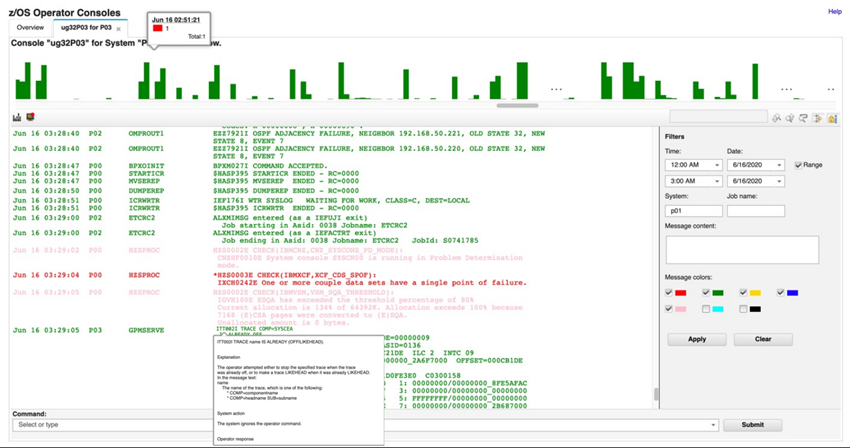The height and width of the screenshot is (448, 850).
Task: Enable the black message color checkbox
Action: coord(743,309)
